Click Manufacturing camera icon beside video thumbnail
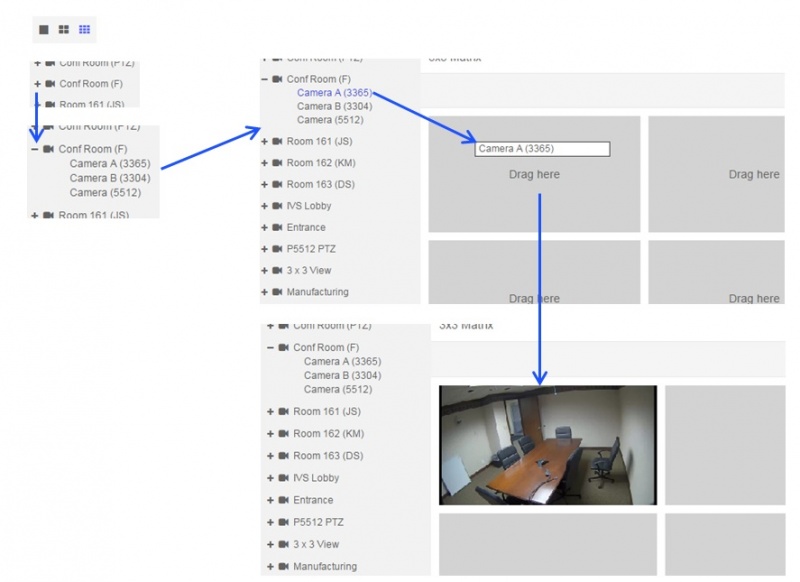Screen dimensions: 800x582 point(284,566)
